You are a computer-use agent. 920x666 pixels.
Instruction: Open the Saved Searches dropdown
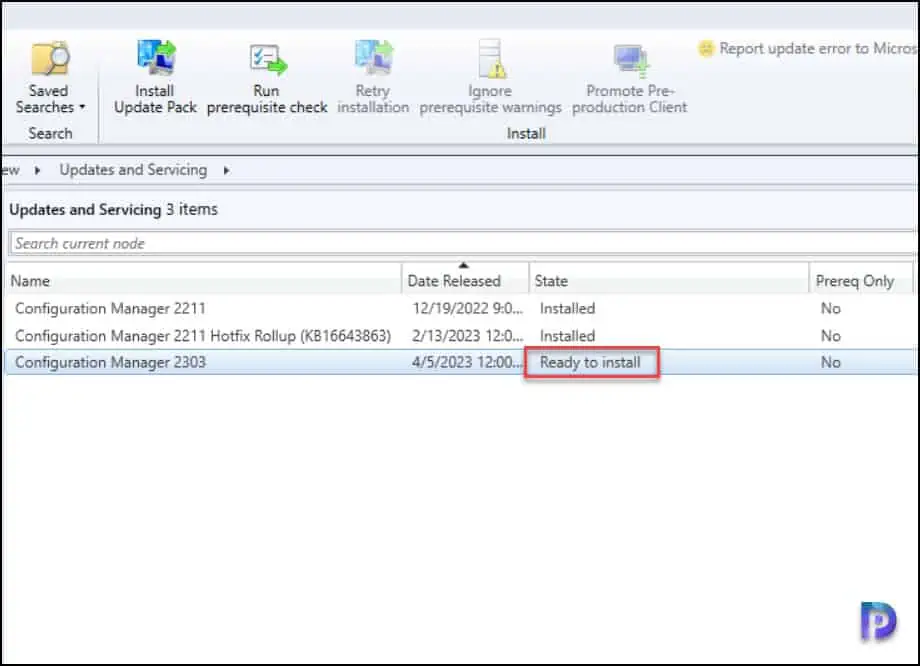pyautogui.click(x=50, y=77)
